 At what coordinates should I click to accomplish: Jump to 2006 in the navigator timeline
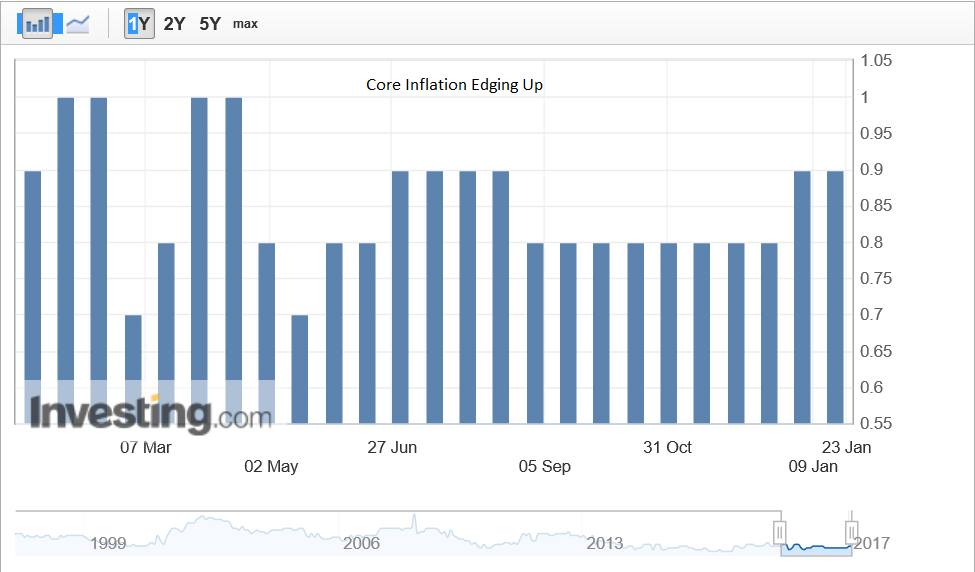point(361,543)
